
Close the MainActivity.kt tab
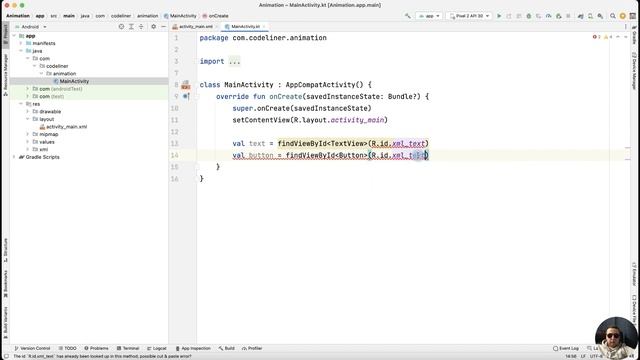[264, 27]
